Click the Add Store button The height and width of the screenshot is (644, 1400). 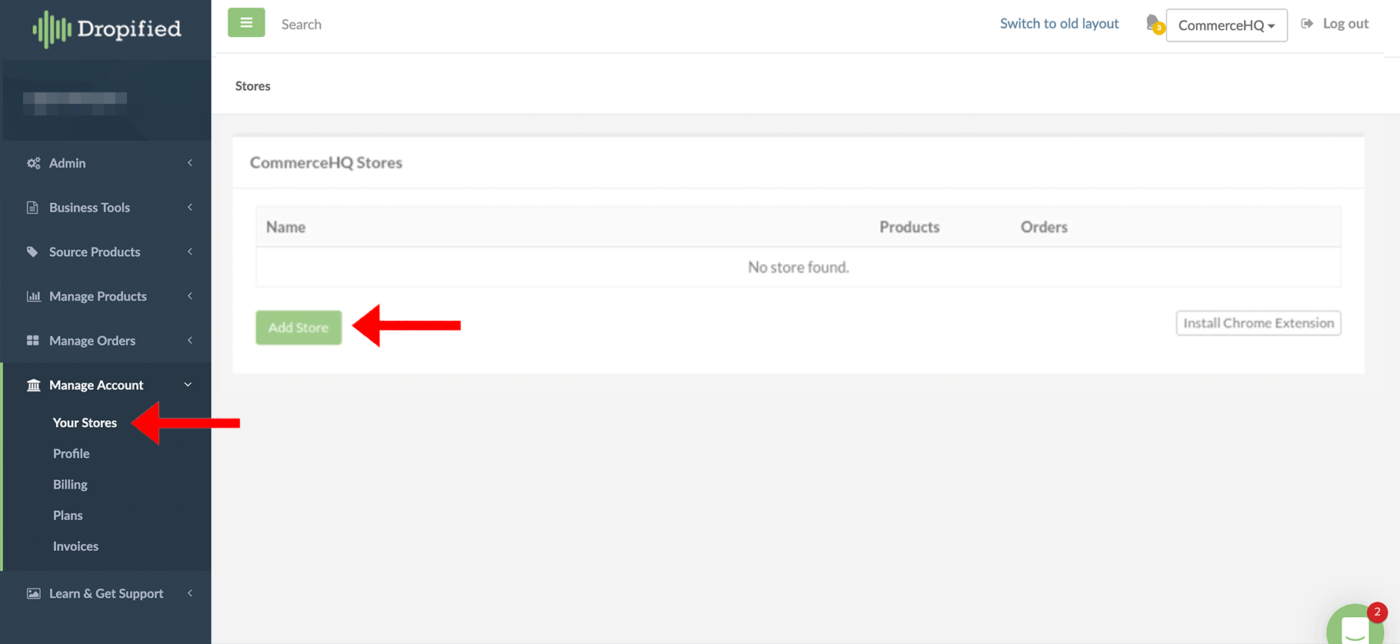click(298, 327)
